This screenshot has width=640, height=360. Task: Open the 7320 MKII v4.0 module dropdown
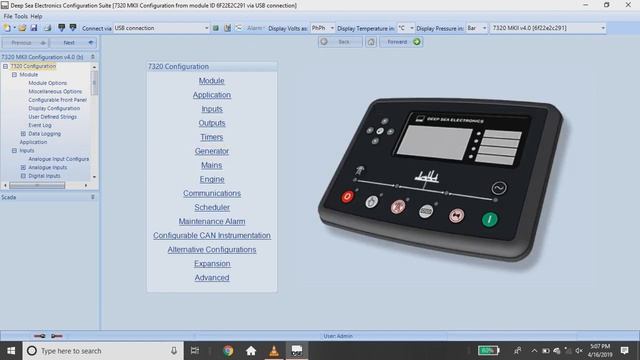(x=602, y=28)
